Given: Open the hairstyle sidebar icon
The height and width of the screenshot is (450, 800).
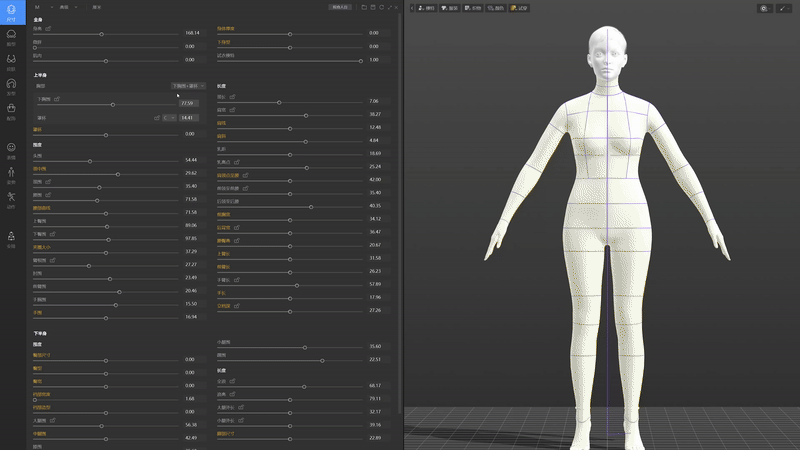Looking at the screenshot, I should [x=11, y=86].
